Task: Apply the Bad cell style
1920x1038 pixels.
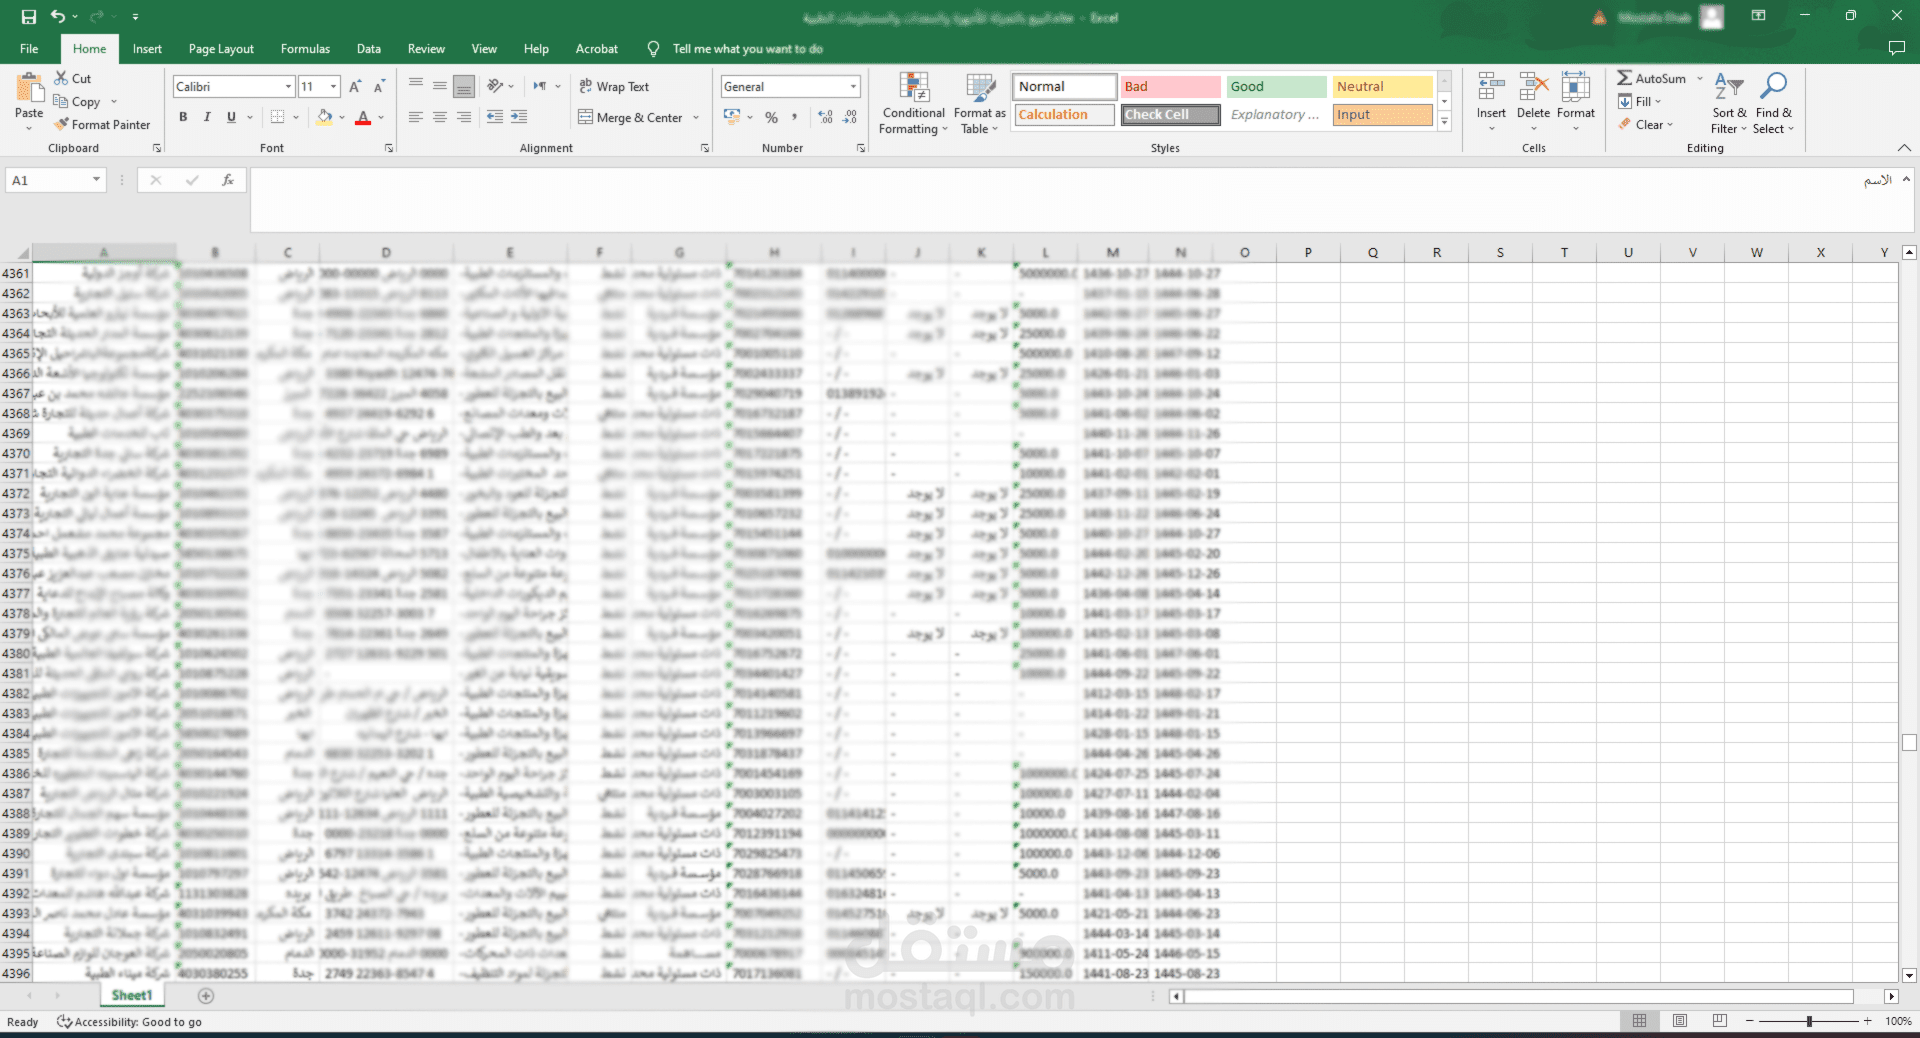Action: (1170, 87)
